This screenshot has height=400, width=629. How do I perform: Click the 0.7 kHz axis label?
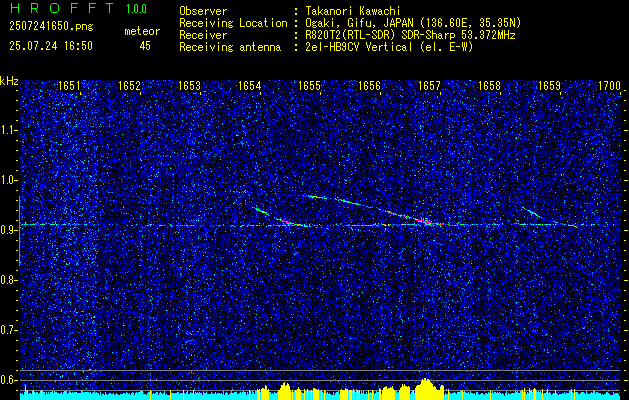pos(9,330)
